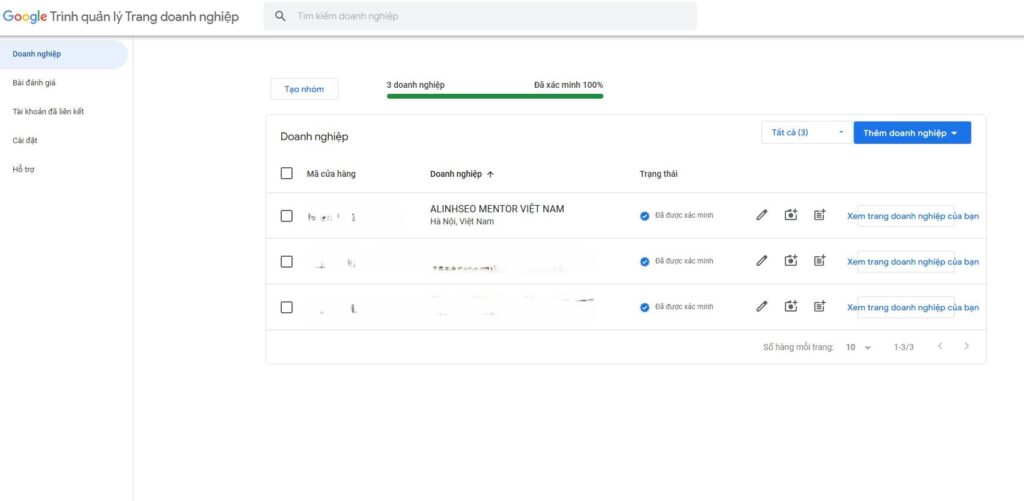
Task: Click the Trạng thái column header
Action: 658,174
